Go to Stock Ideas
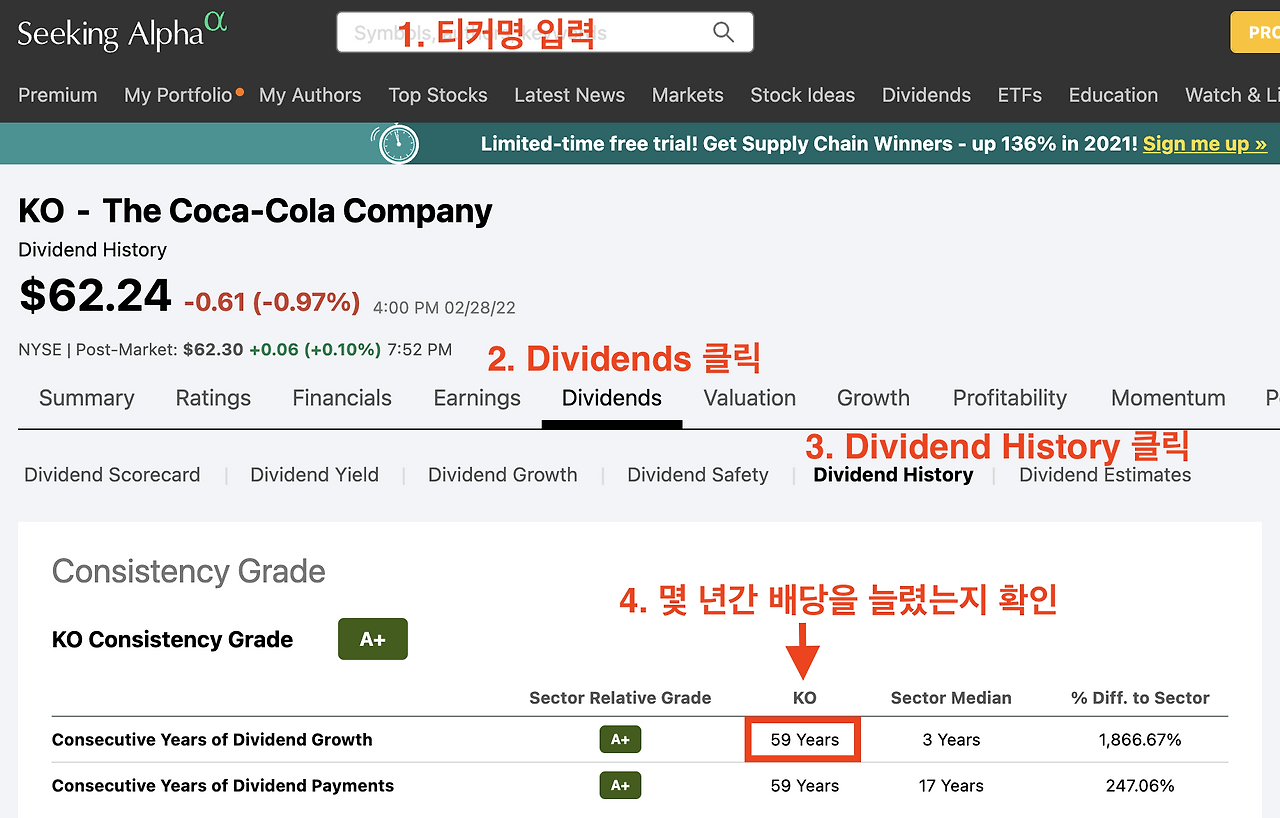 pyautogui.click(x=802, y=95)
